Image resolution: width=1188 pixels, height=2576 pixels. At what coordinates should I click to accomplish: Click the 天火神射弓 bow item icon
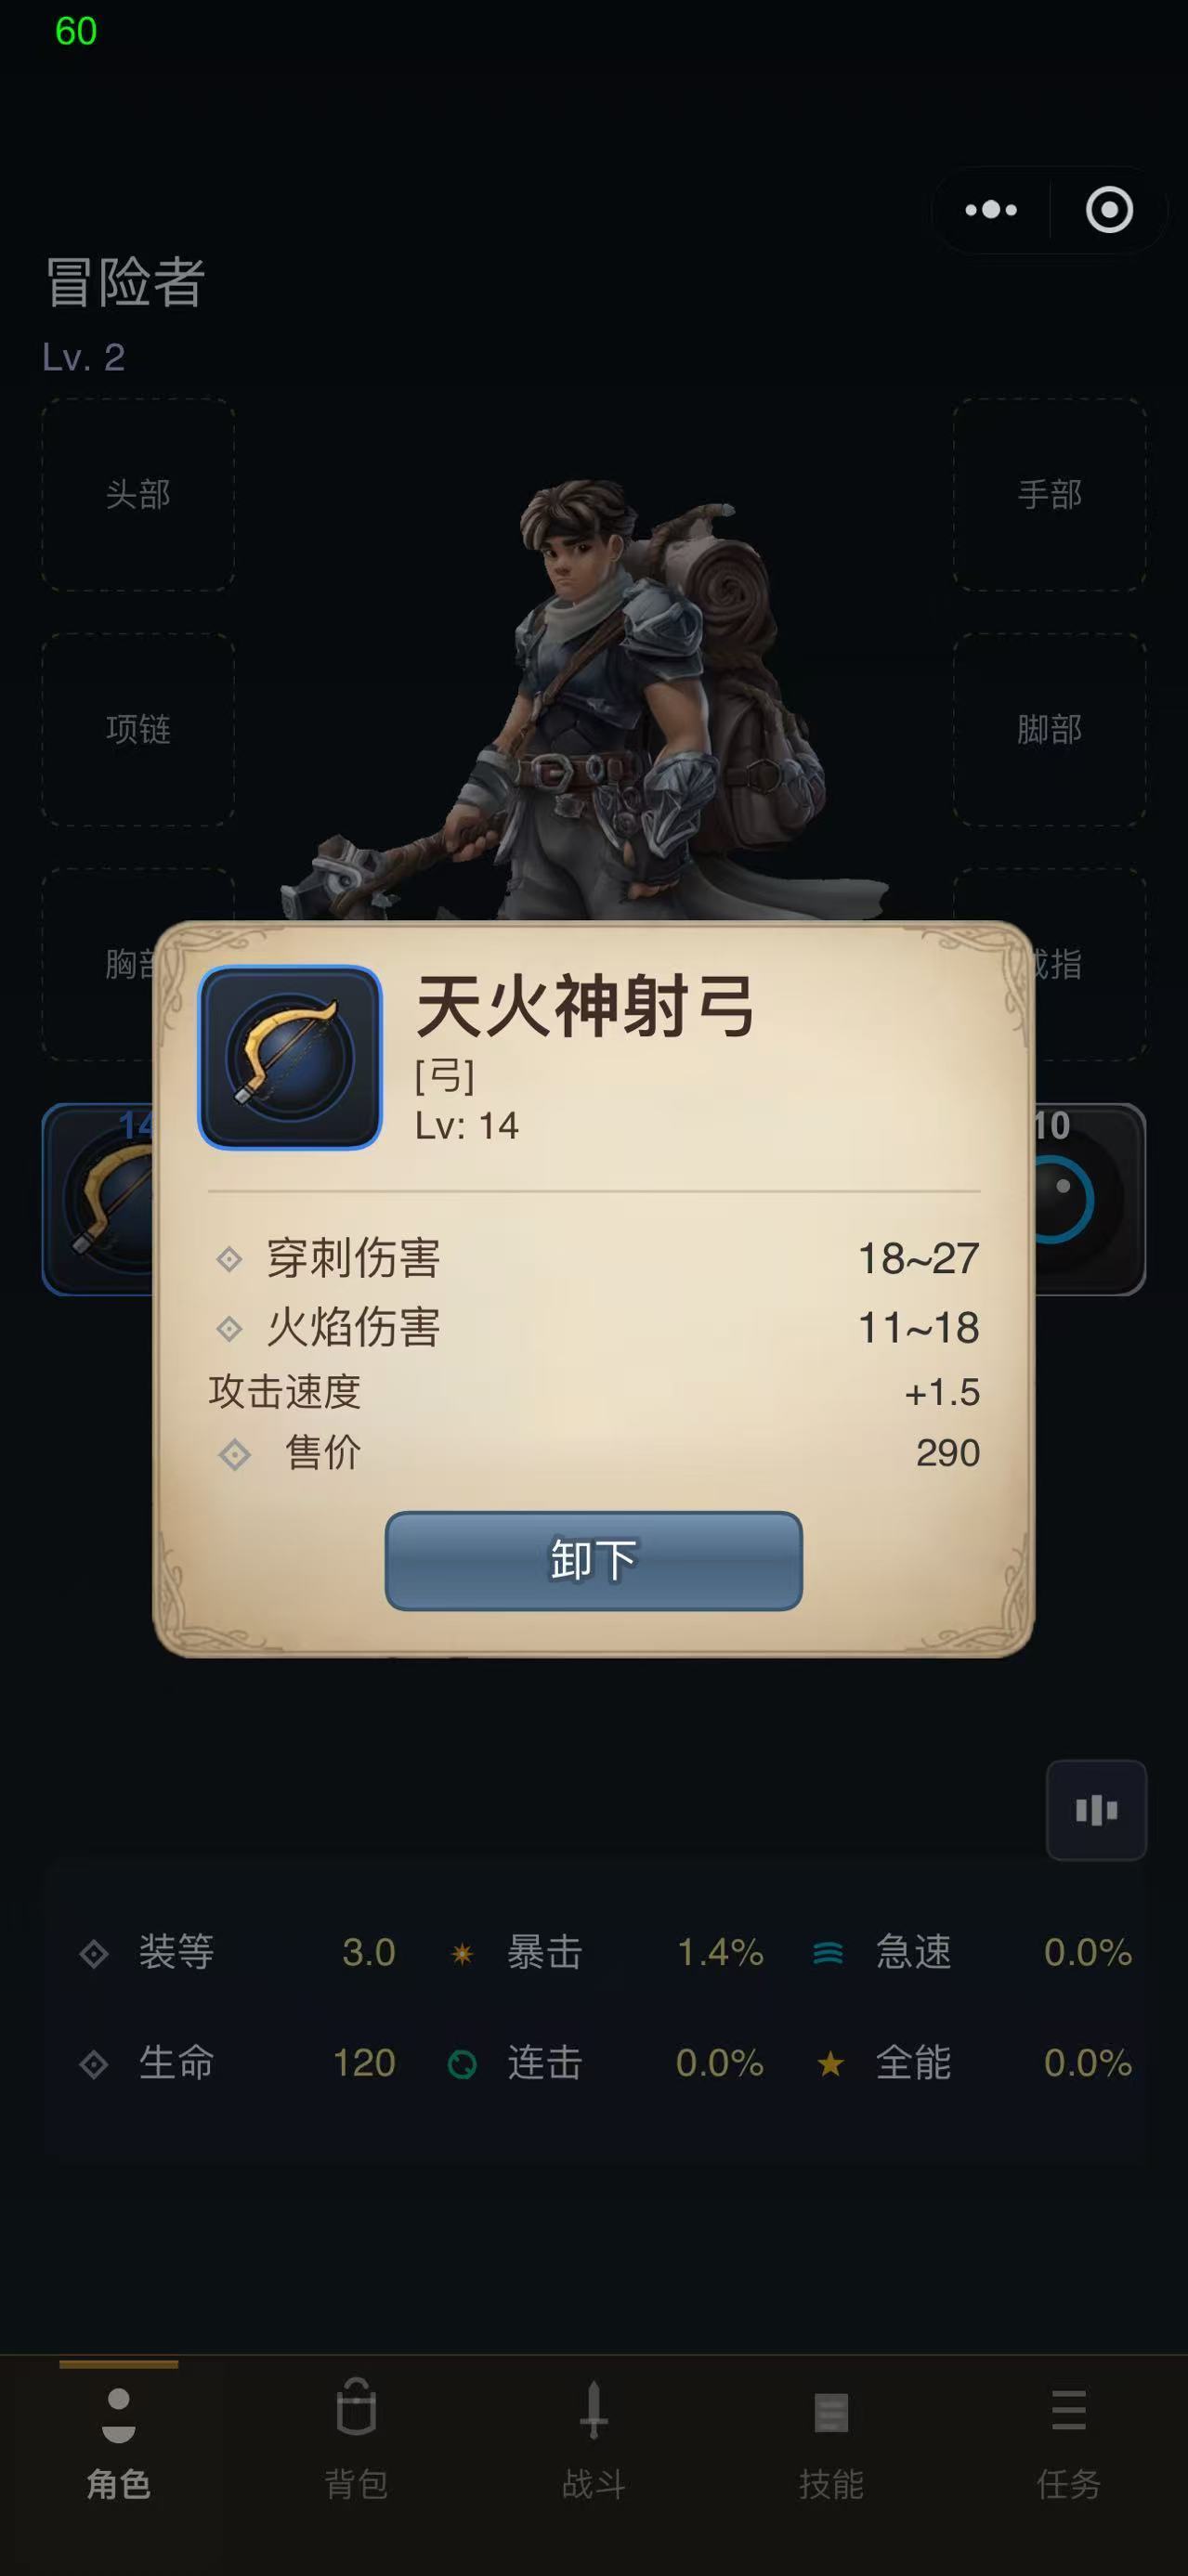(x=290, y=1057)
